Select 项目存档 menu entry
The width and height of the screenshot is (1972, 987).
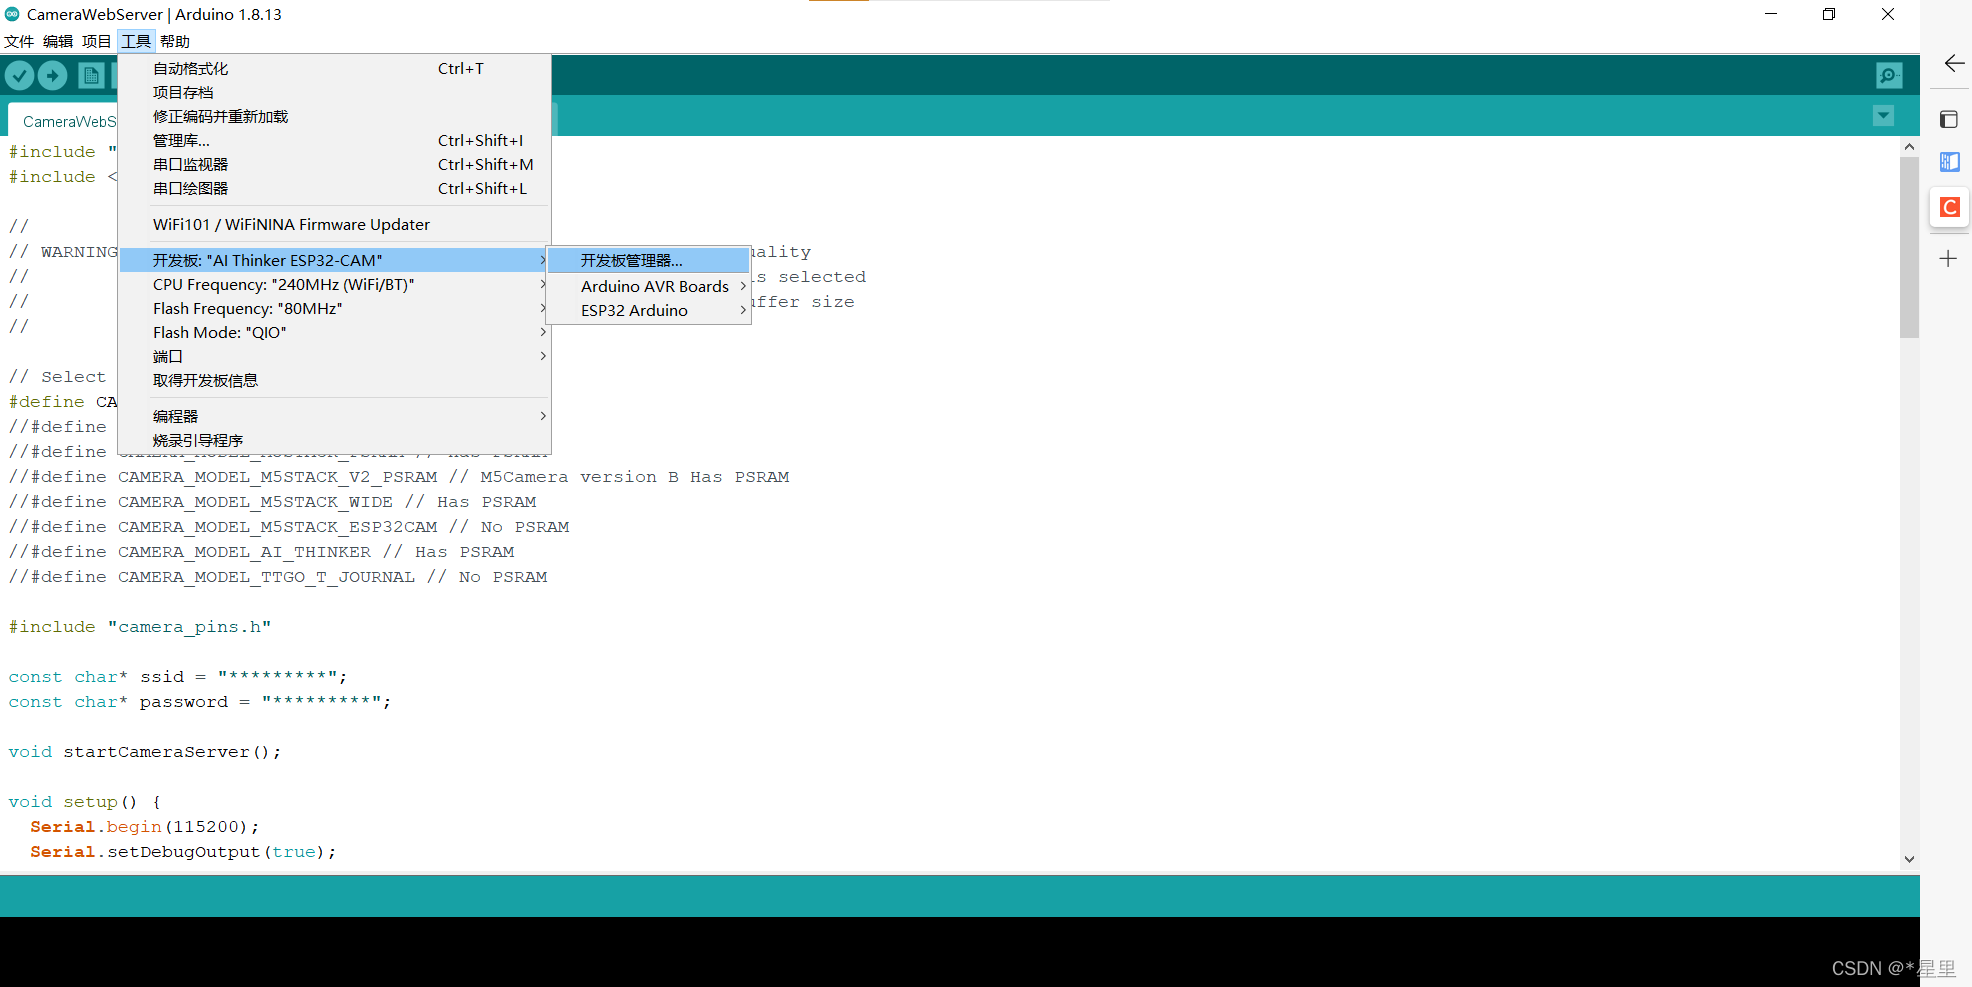[x=334, y=93]
